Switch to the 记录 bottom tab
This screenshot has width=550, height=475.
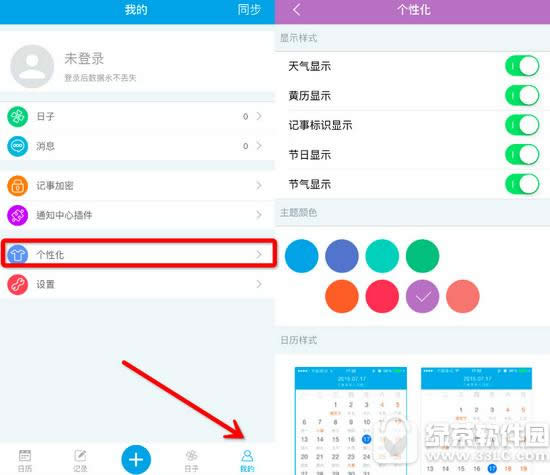pyautogui.click(x=80, y=461)
